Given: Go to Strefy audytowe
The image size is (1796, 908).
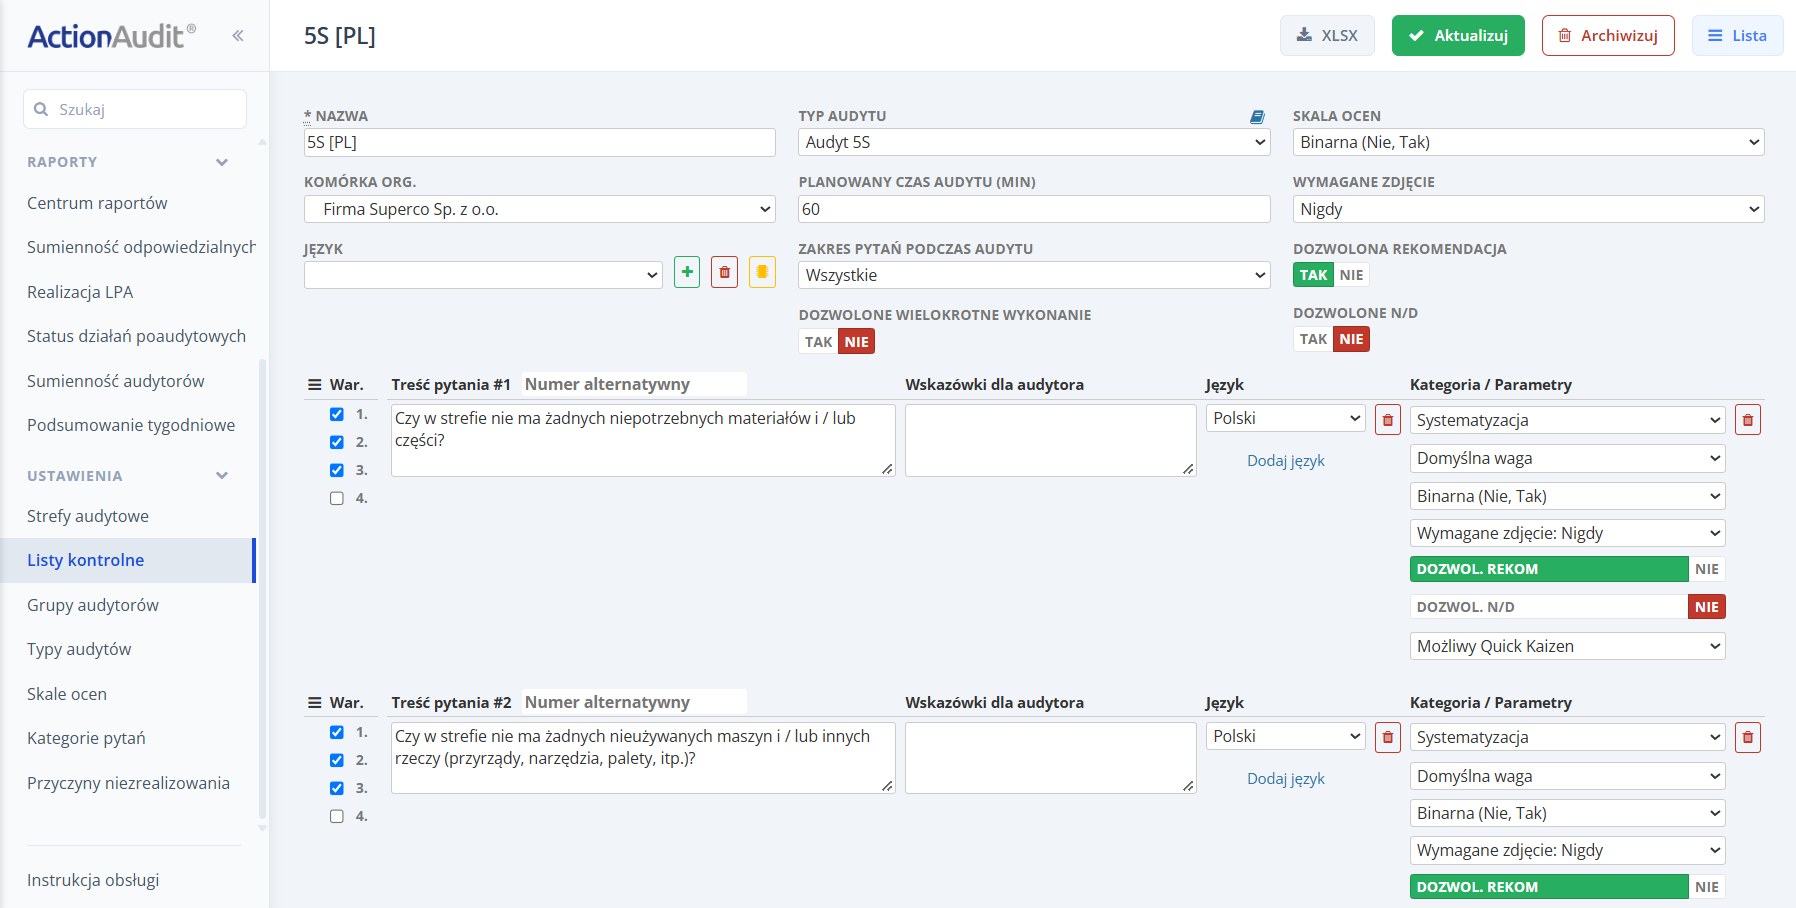Looking at the screenshot, I should point(88,516).
